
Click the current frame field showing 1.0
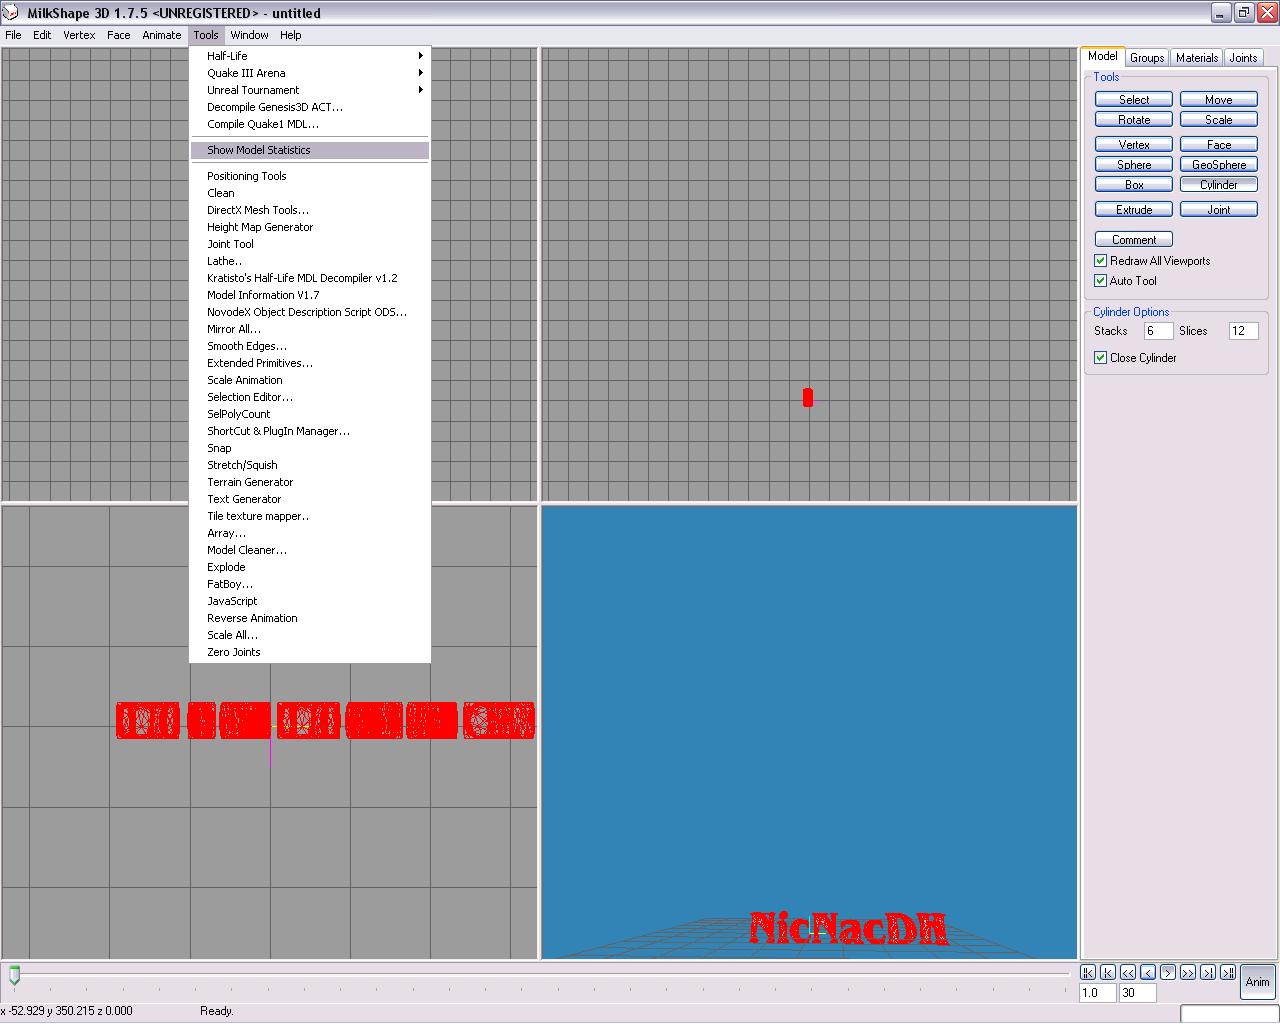[1098, 993]
